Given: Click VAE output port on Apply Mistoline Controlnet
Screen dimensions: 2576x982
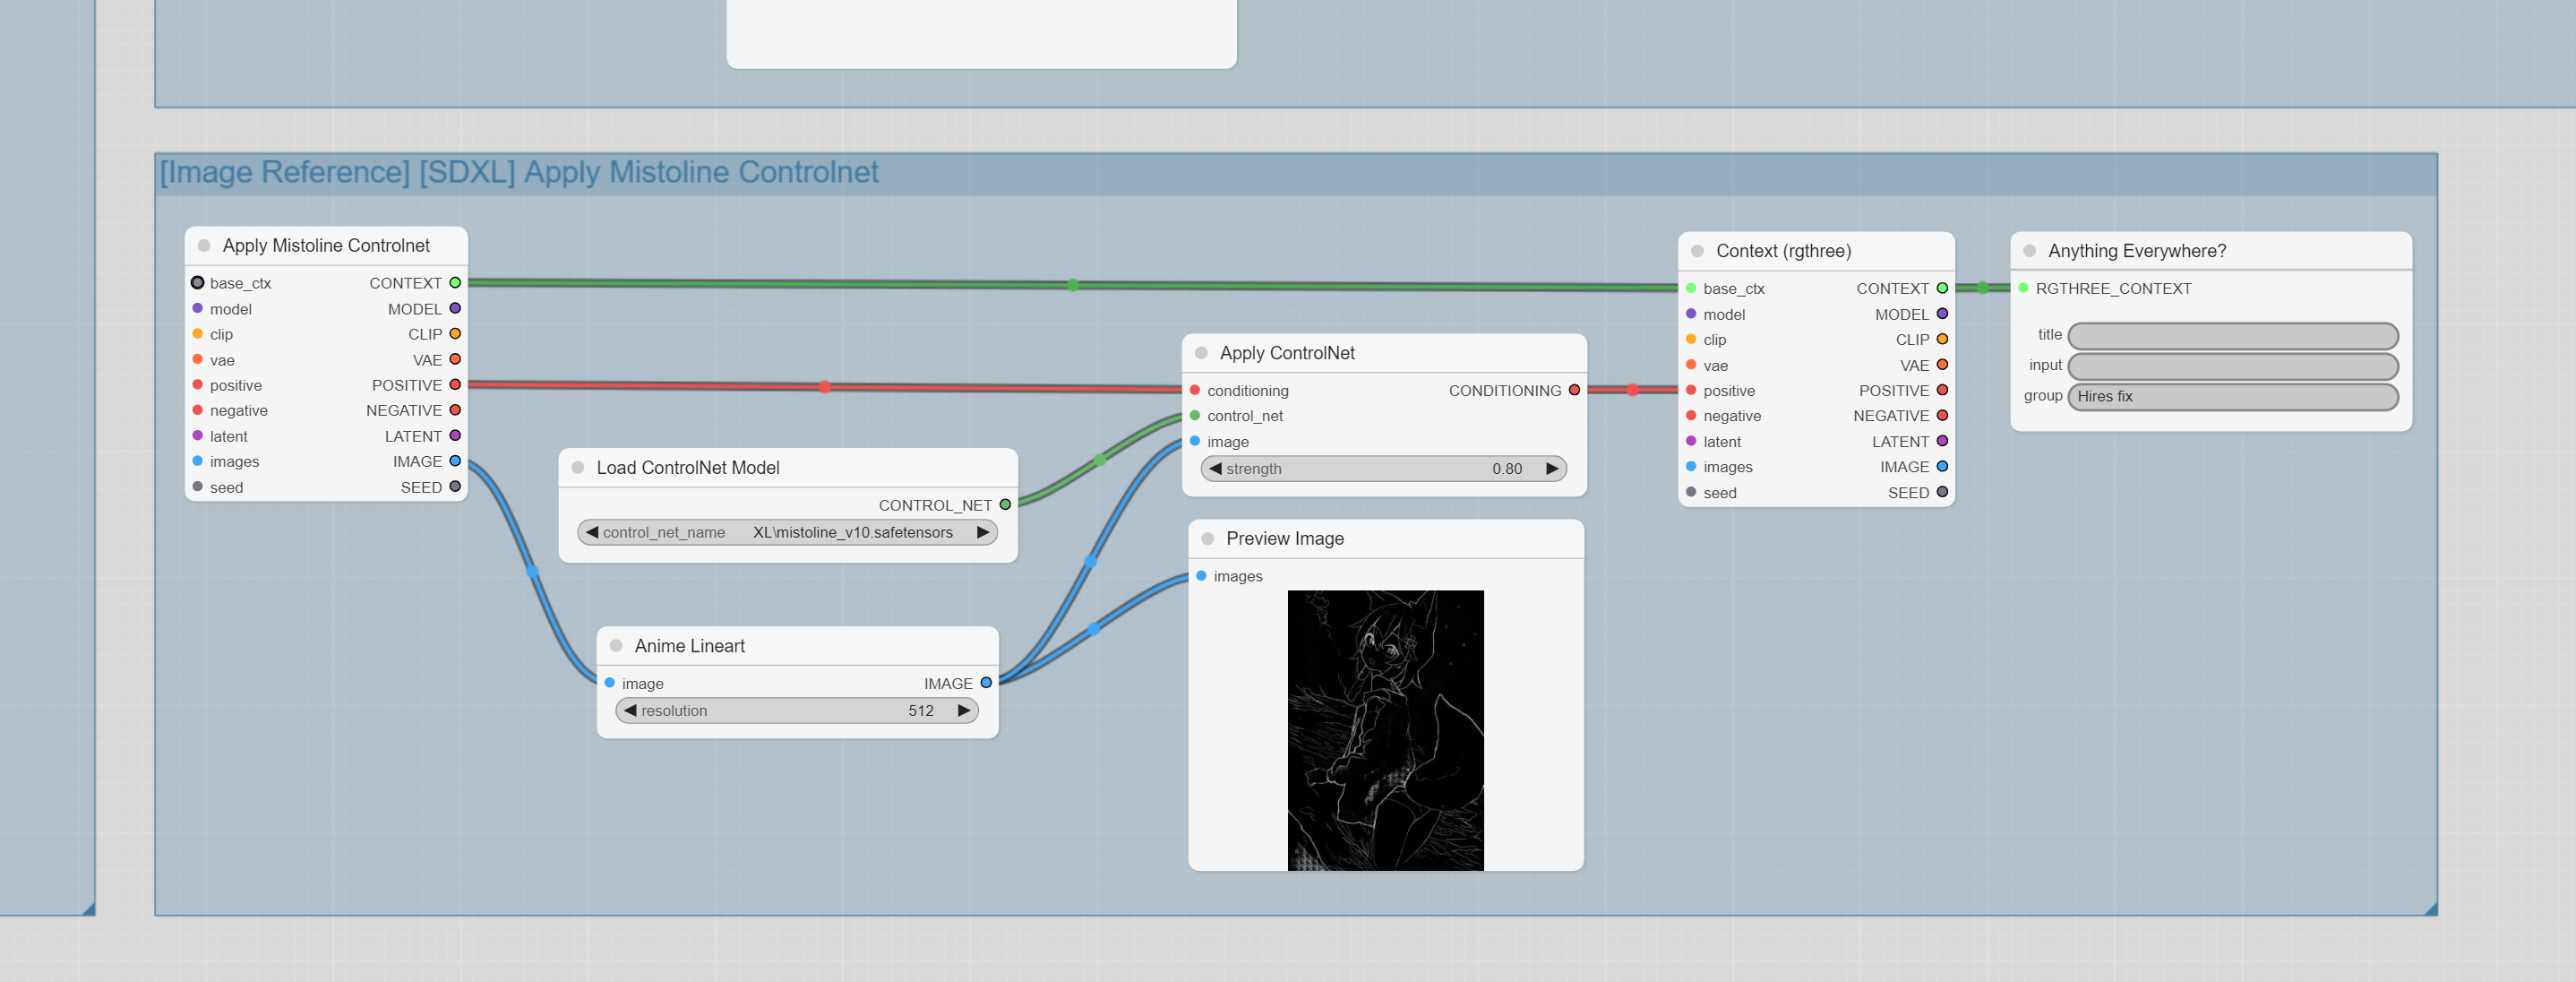Looking at the screenshot, I should 455,360.
